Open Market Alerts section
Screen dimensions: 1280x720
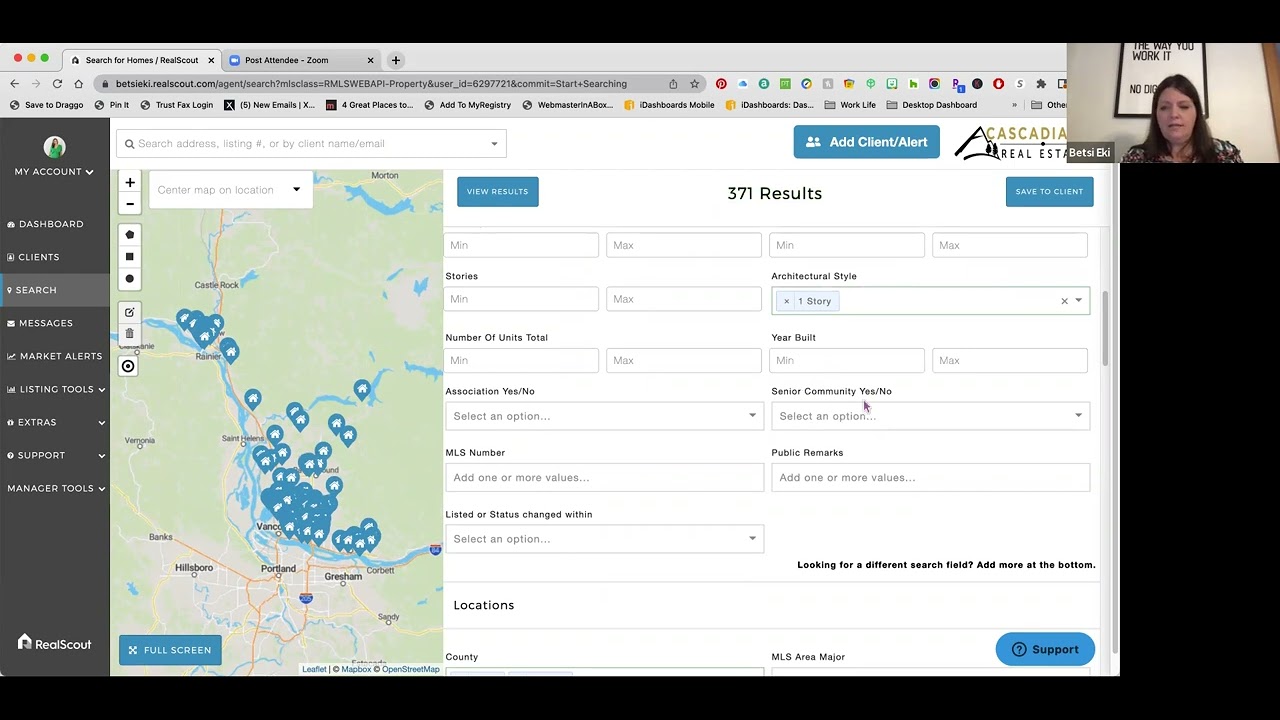point(55,356)
